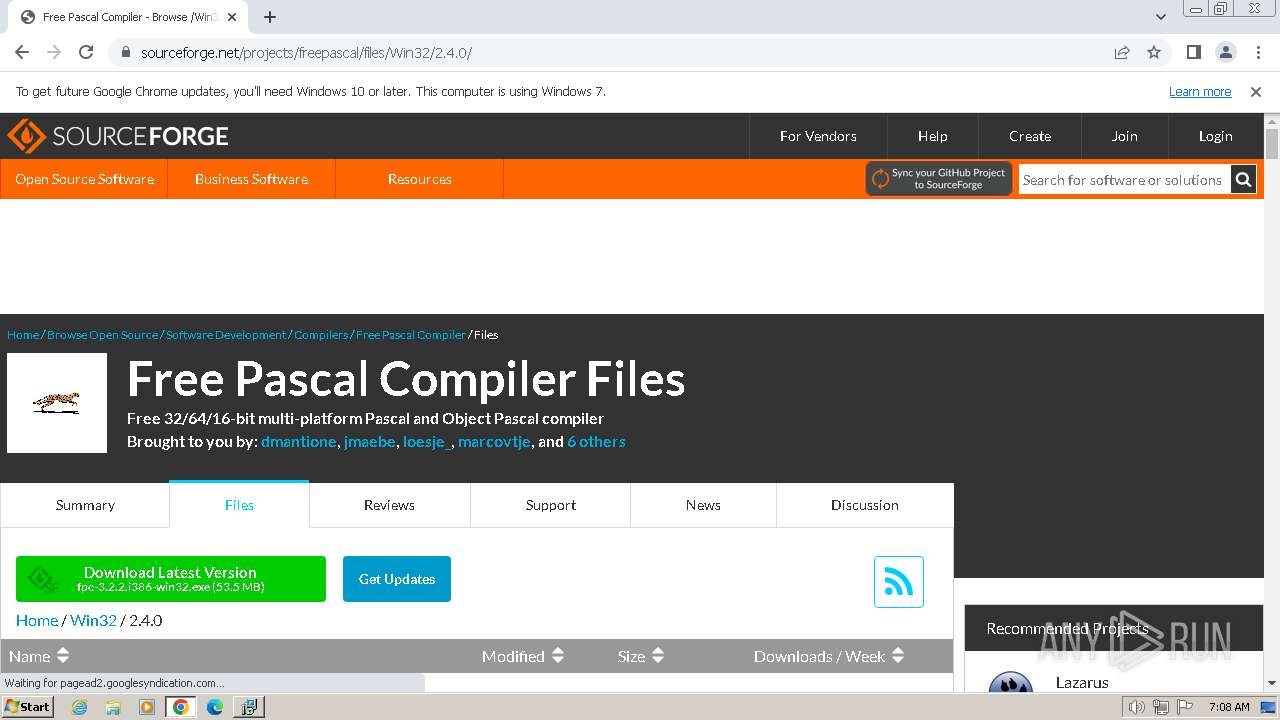
Task: Go back to the previous page
Action: click(22, 52)
